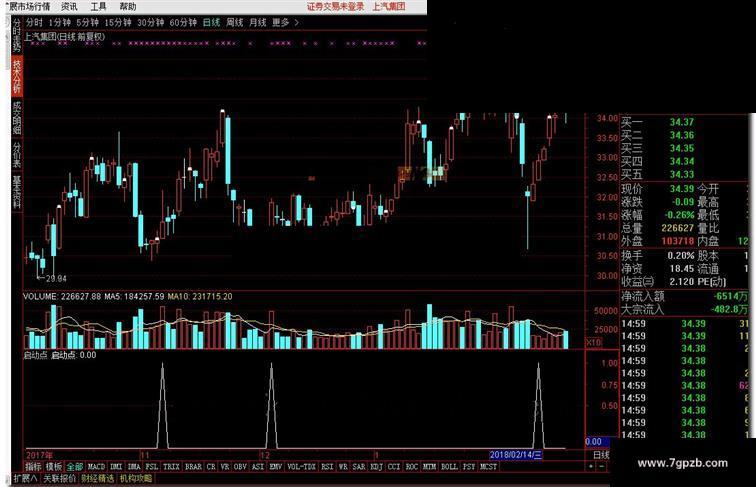Switch to 周线 weekly chart period
The image size is (756, 487).
pyautogui.click(x=234, y=22)
